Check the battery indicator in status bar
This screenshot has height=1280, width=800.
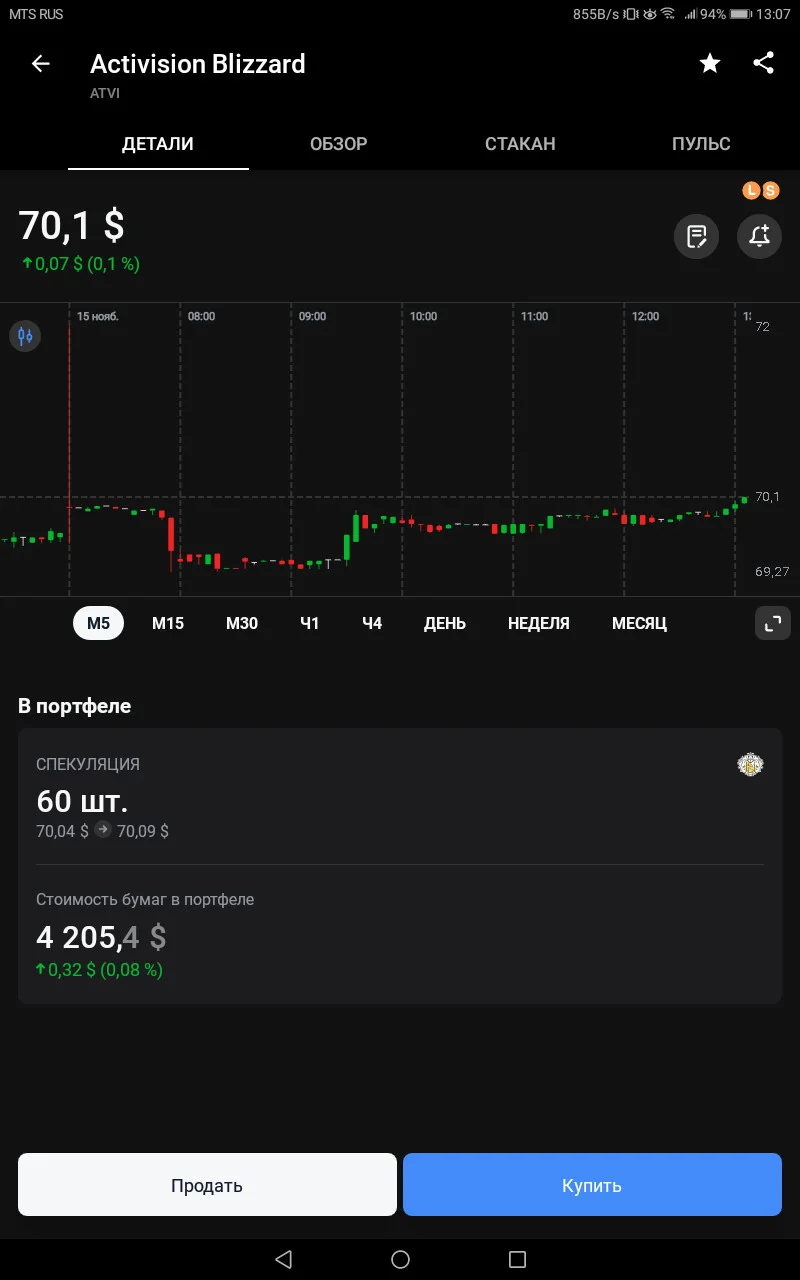pos(741,14)
